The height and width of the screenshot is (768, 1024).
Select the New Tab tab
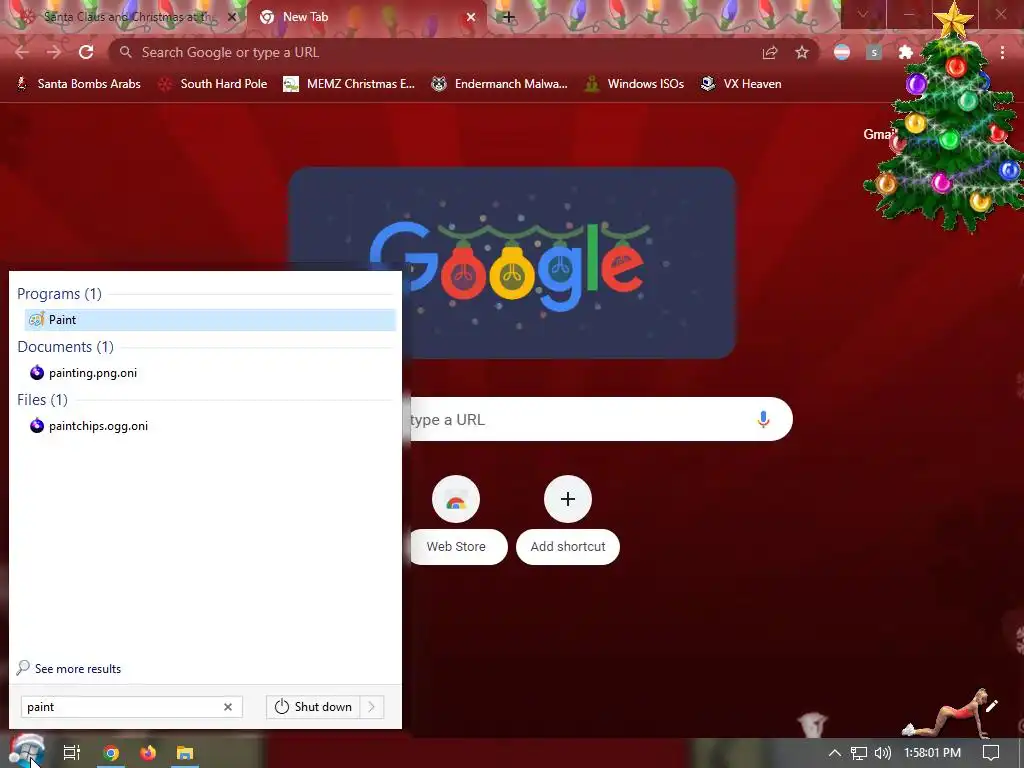[366, 17]
